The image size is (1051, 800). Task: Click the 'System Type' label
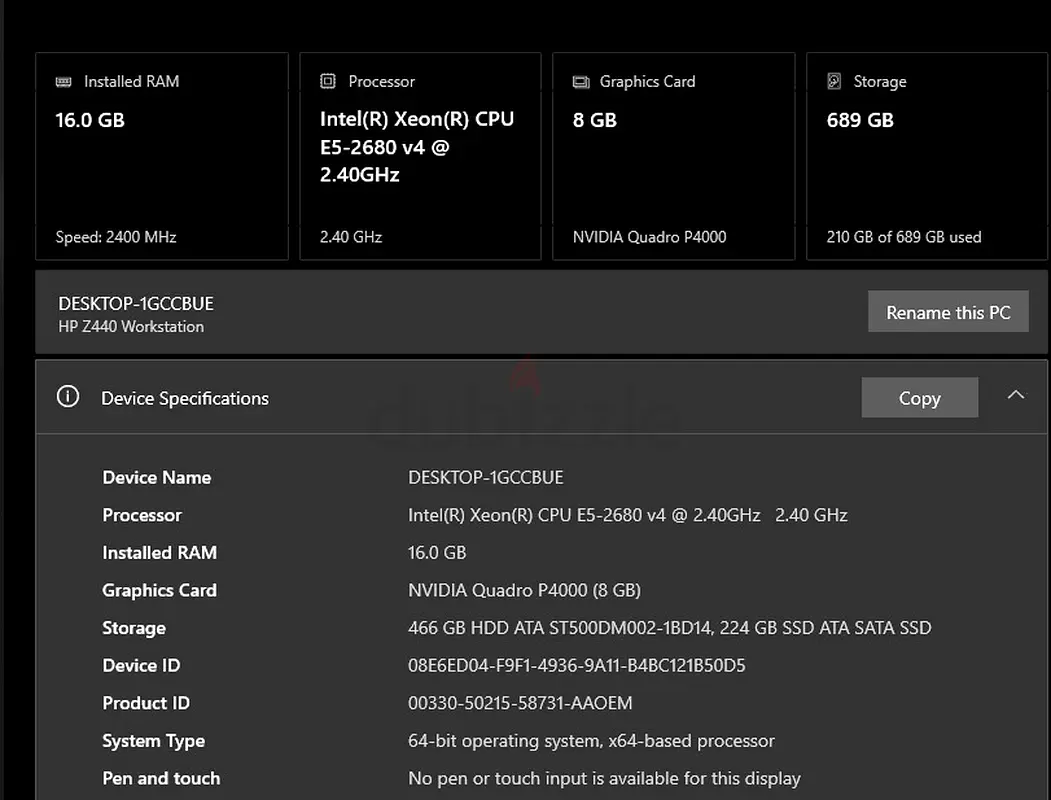pyautogui.click(x=153, y=741)
